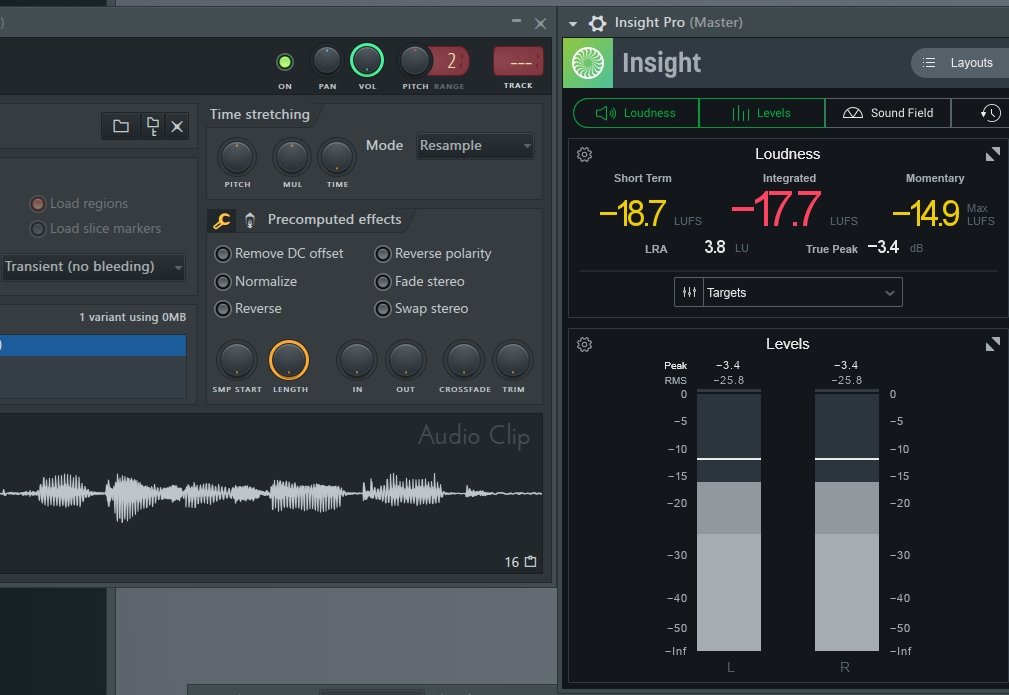Viewport: 1009px width, 695px height.
Task: Click the TRACK selector display
Action: [x=518, y=62]
